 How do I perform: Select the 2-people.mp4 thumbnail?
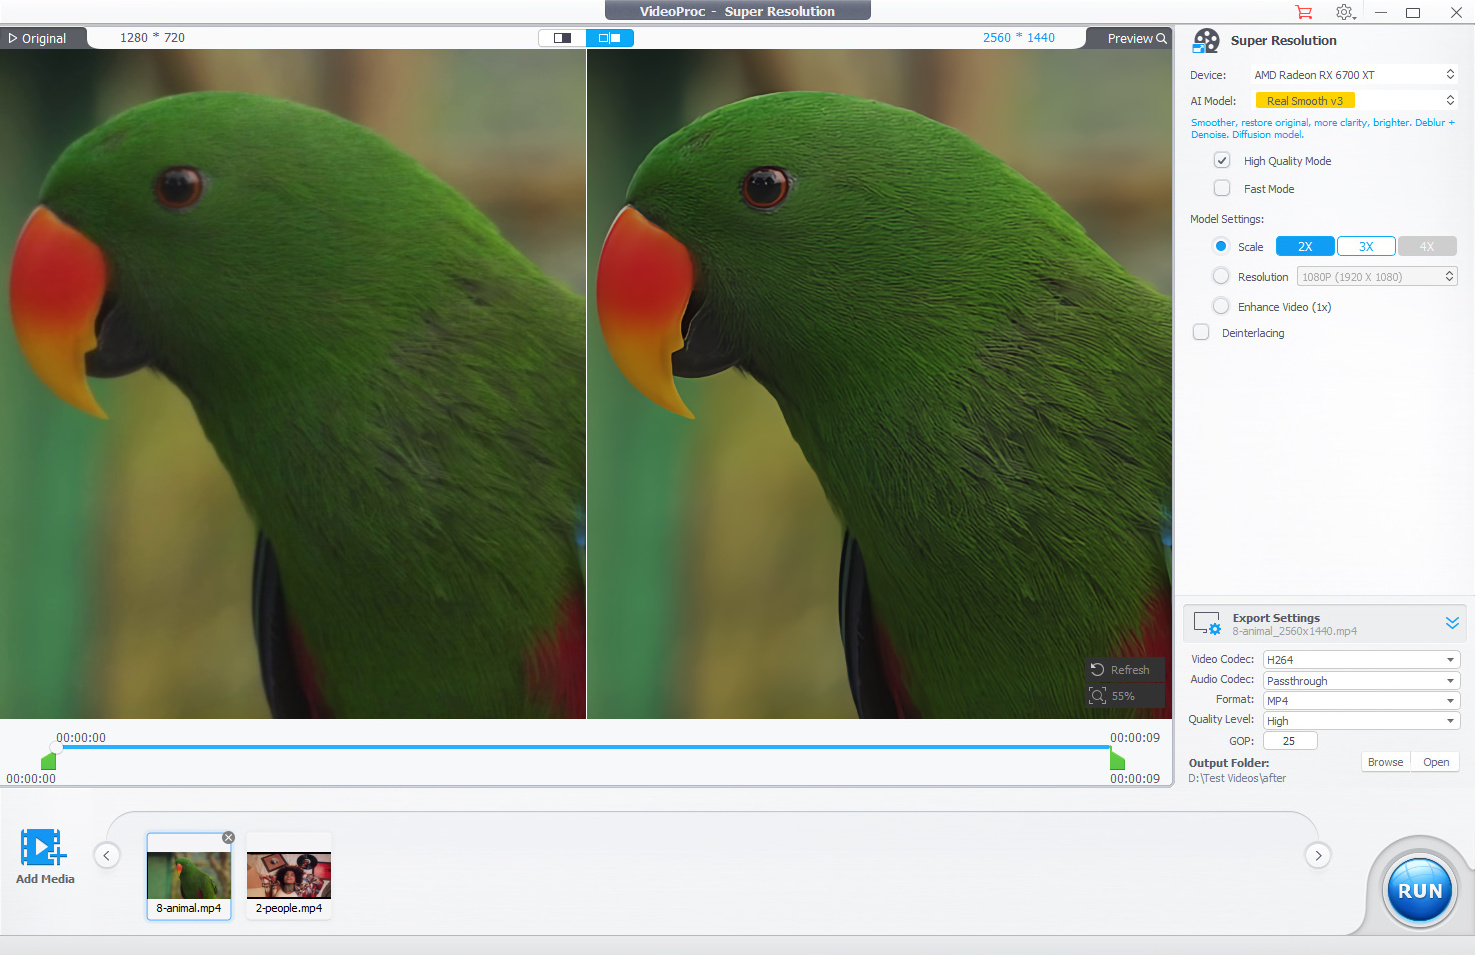point(289,876)
